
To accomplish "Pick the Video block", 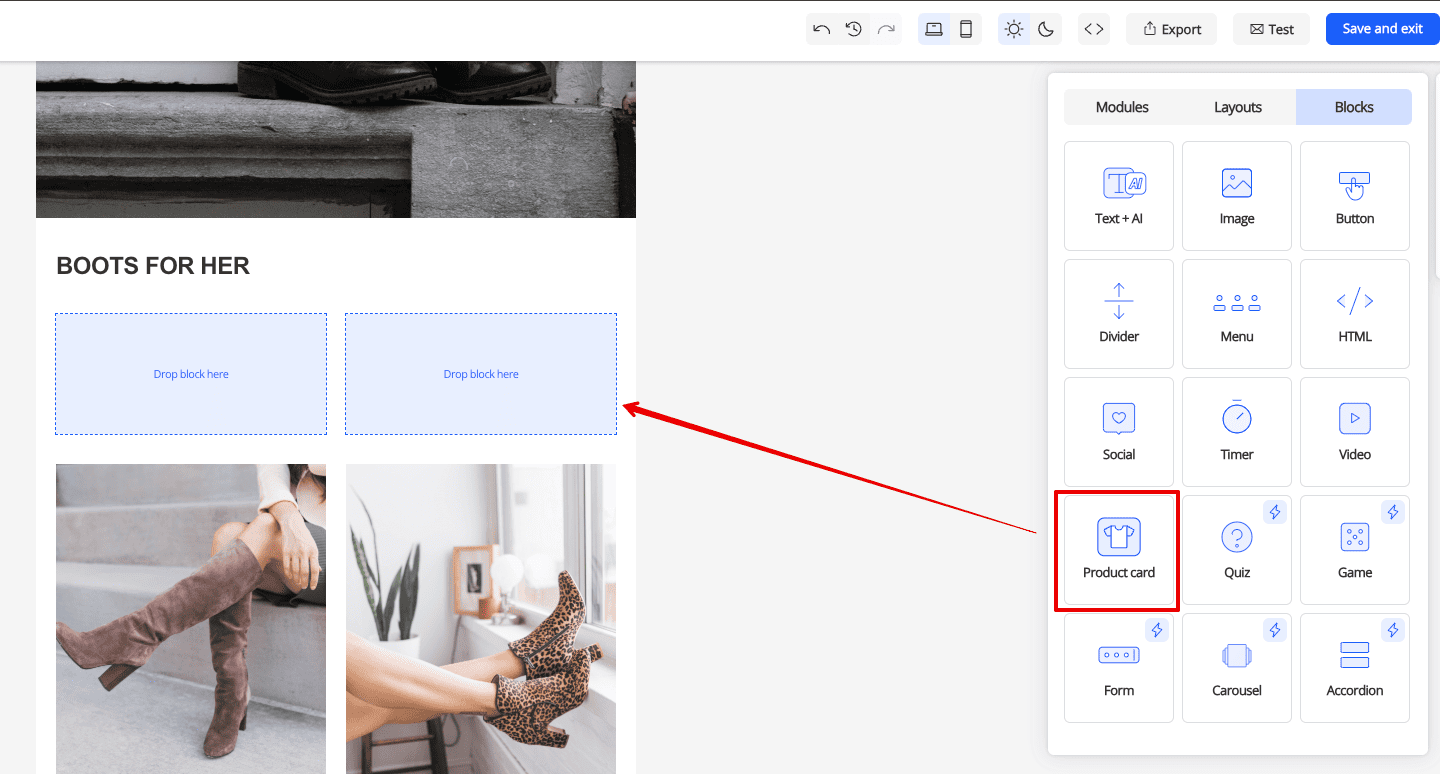I will pyautogui.click(x=1355, y=432).
